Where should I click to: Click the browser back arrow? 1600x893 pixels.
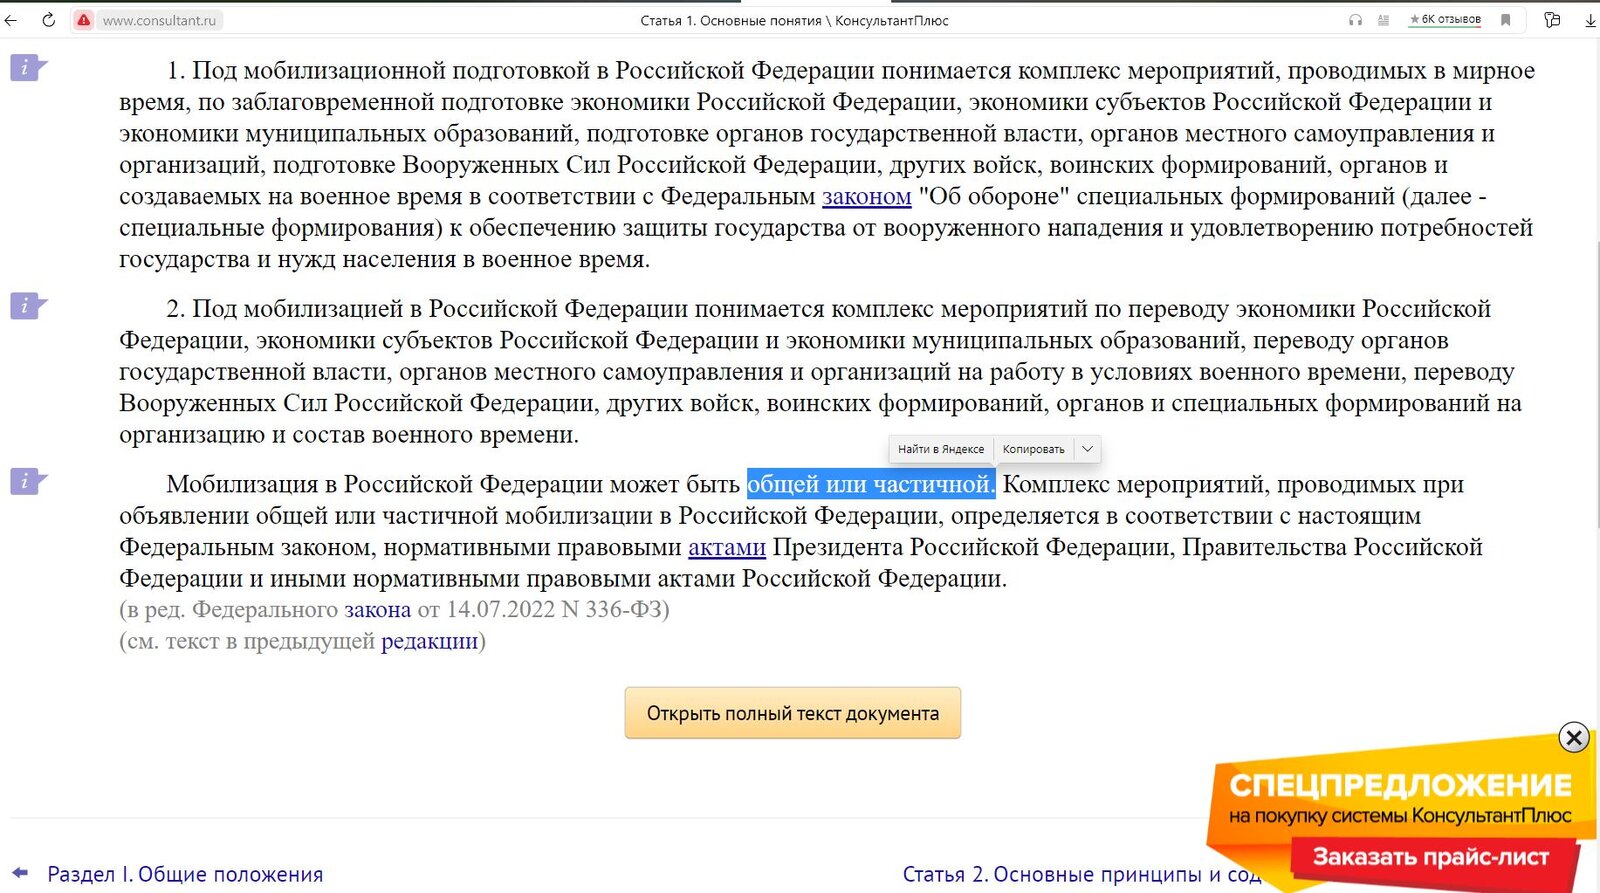click(x=11, y=20)
